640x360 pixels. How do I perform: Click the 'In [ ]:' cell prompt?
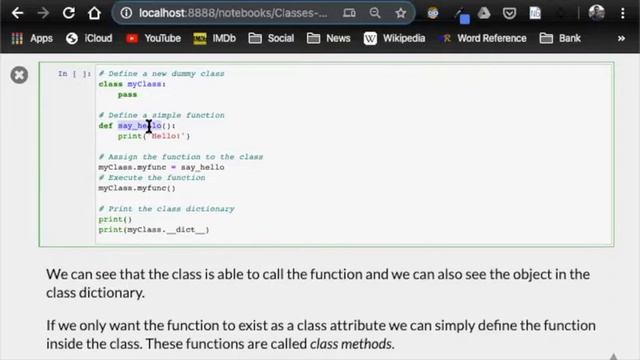[74, 74]
